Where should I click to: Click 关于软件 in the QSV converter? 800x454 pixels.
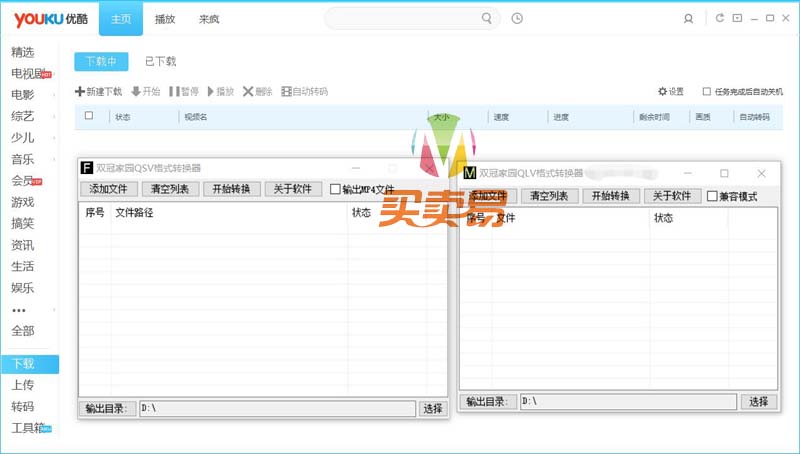pyautogui.click(x=293, y=189)
